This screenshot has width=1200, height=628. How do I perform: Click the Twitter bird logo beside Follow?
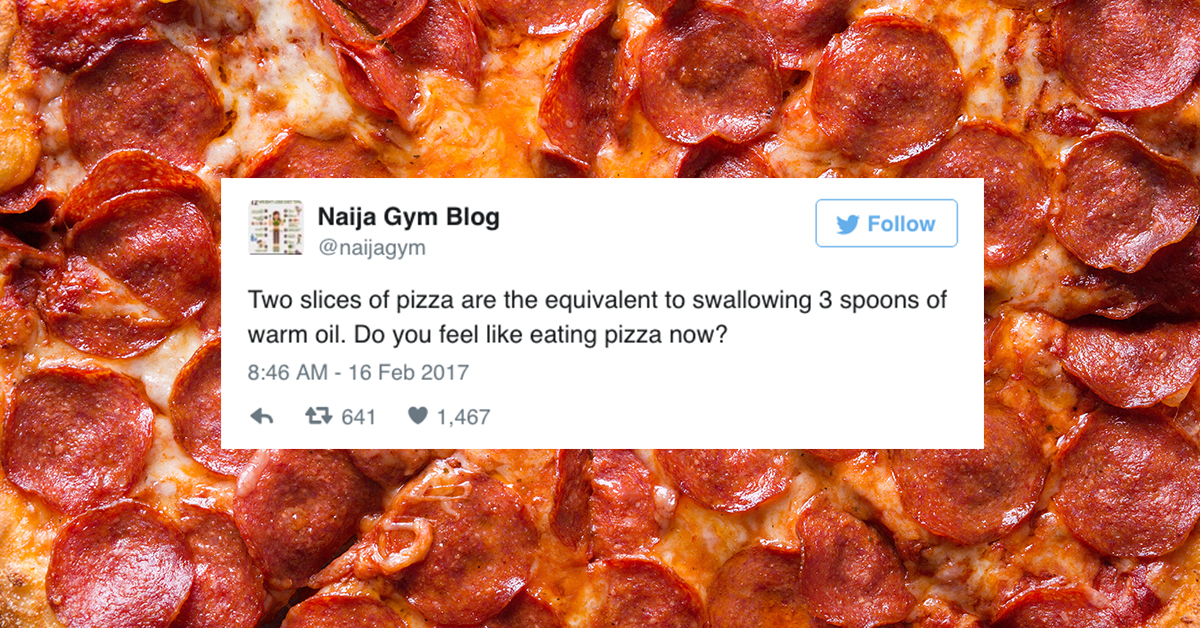click(848, 224)
